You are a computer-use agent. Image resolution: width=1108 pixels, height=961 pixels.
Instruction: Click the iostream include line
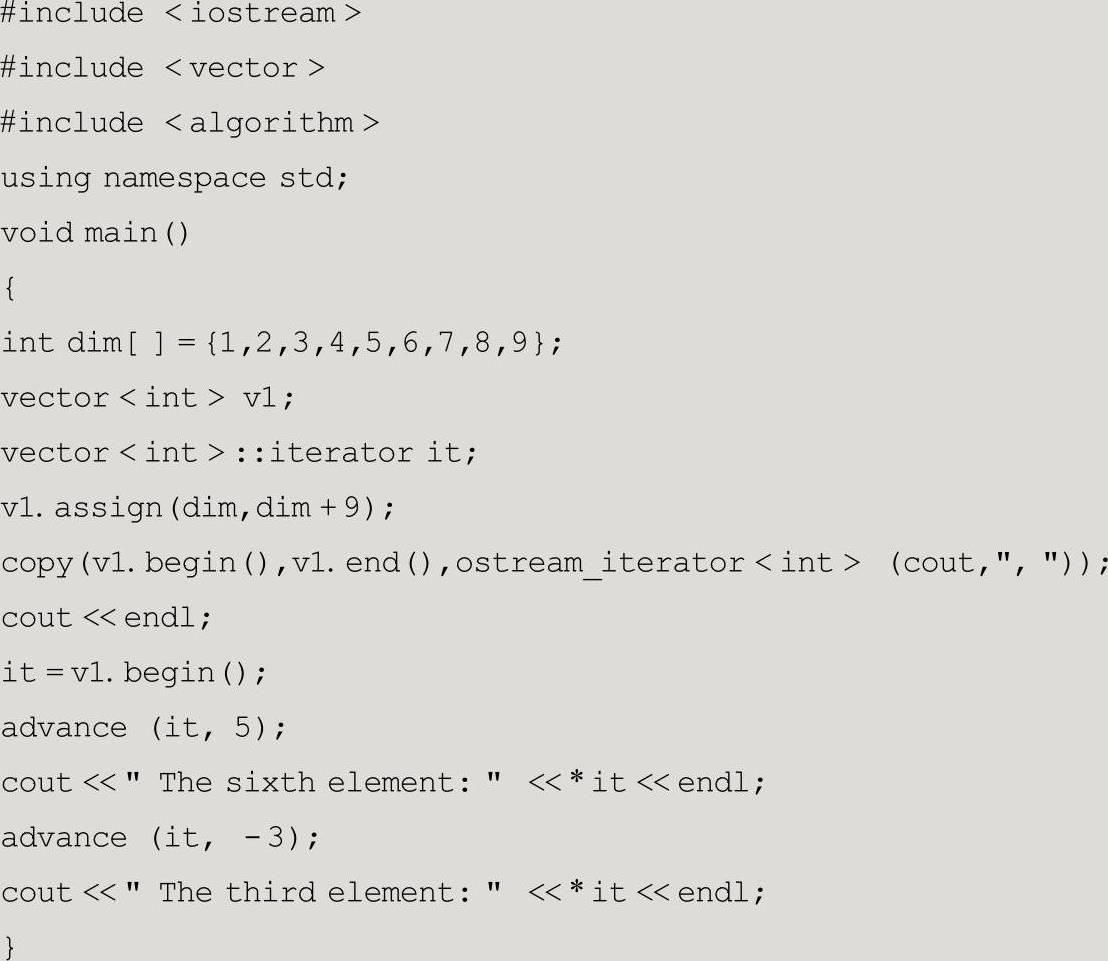click(181, 13)
